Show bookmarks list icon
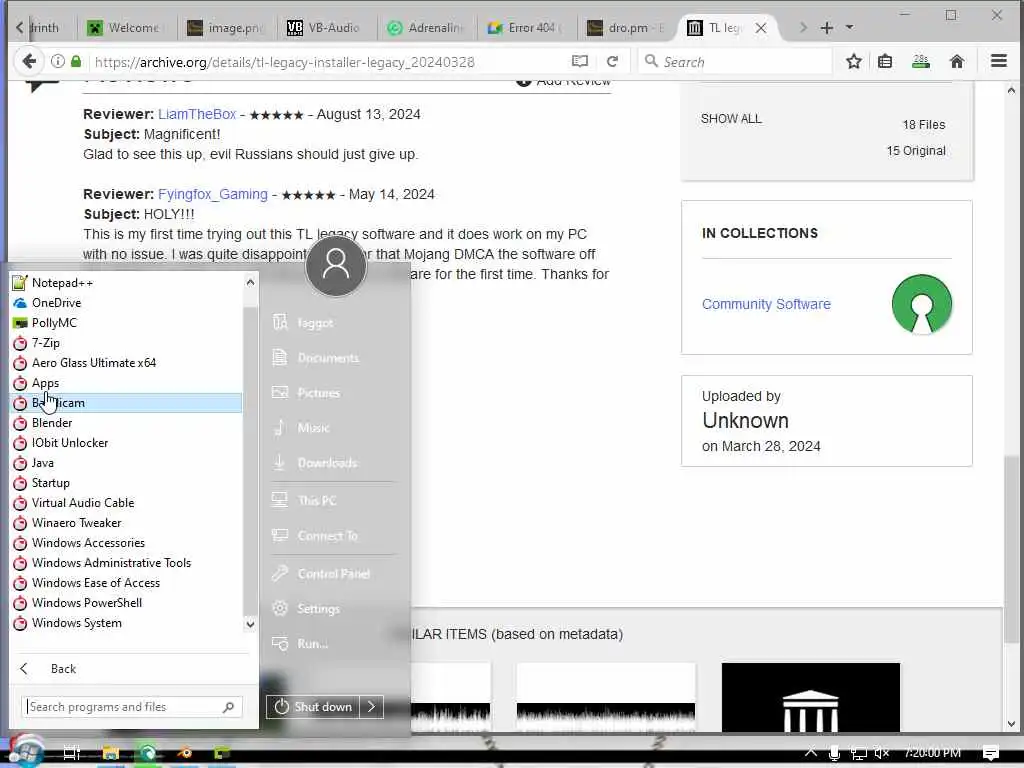1024x768 pixels. pos(885,61)
